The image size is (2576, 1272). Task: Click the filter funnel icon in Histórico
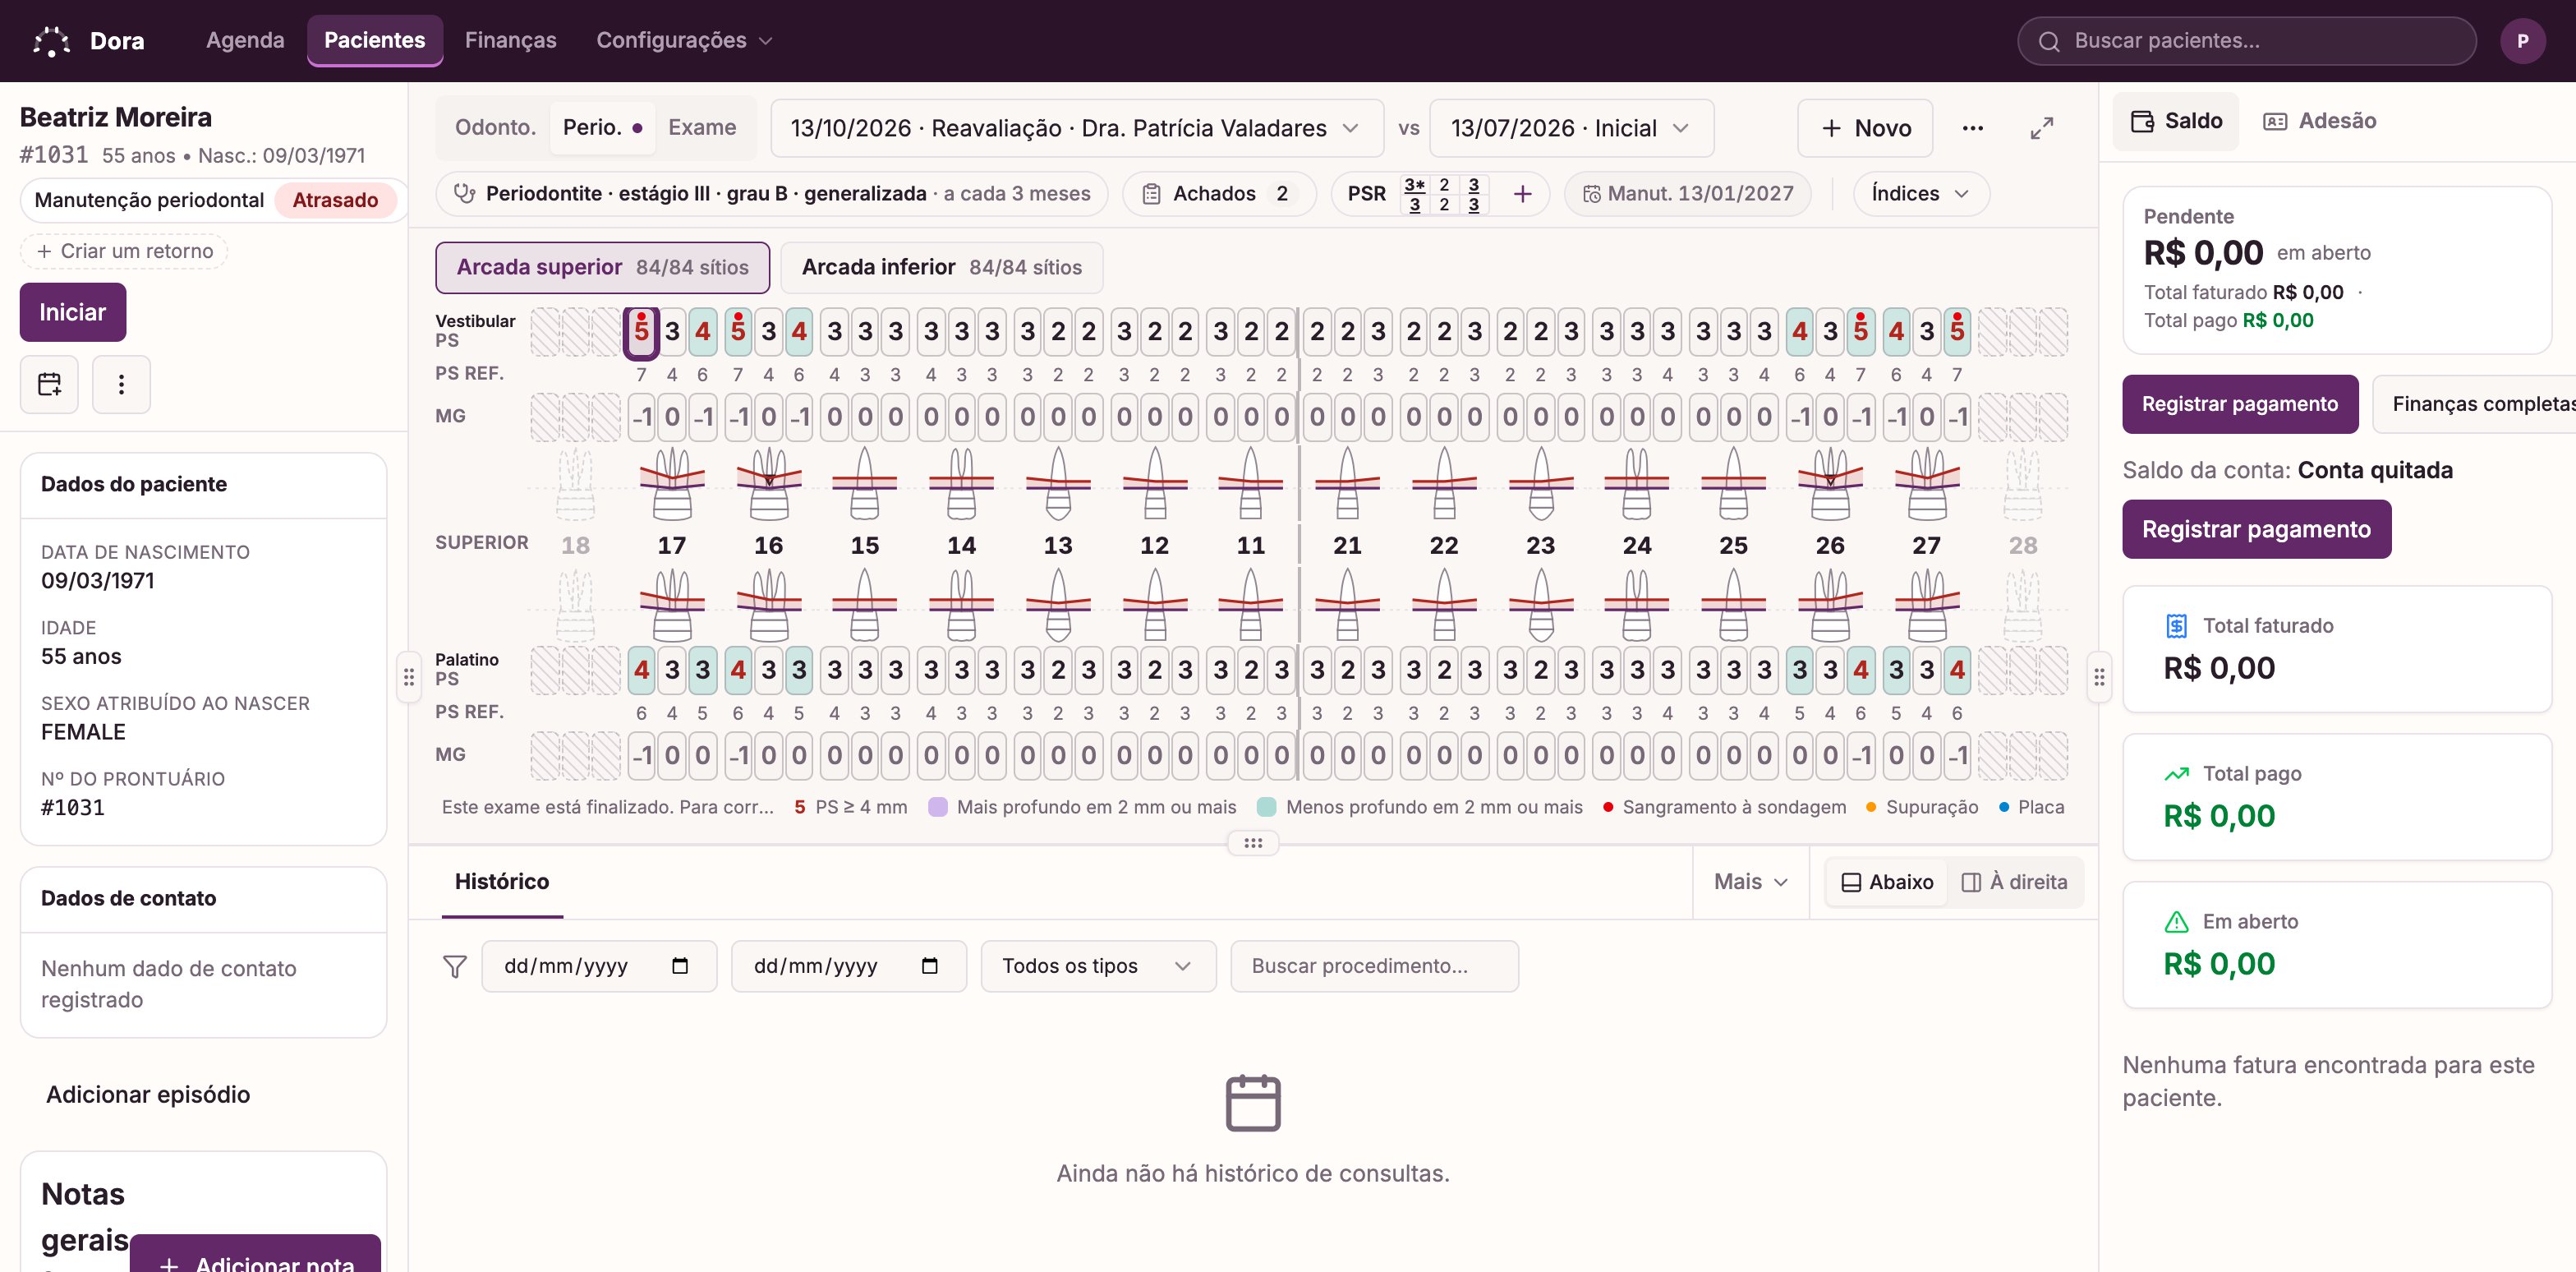pos(455,966)
